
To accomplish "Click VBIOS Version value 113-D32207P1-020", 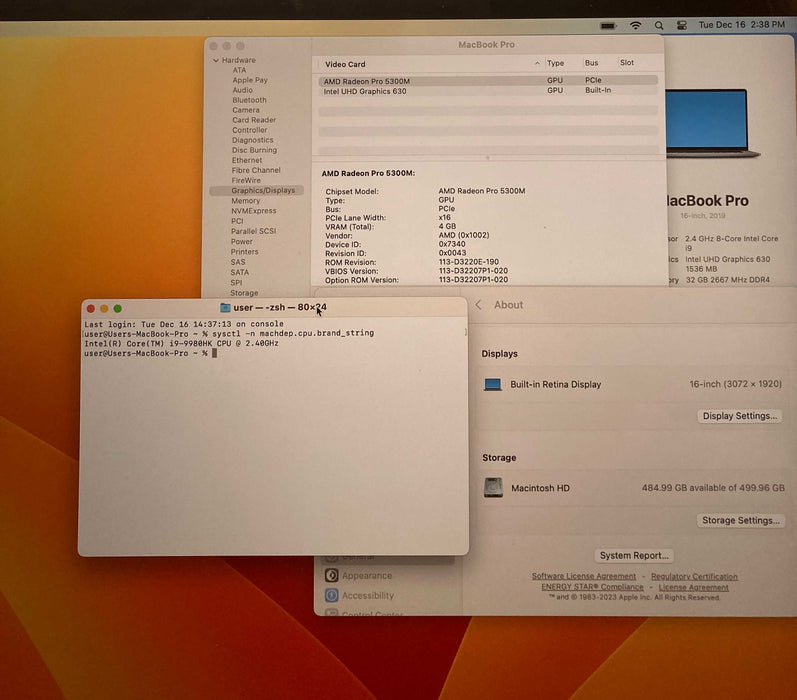I will pyautogui.click(x=473, y=271).
